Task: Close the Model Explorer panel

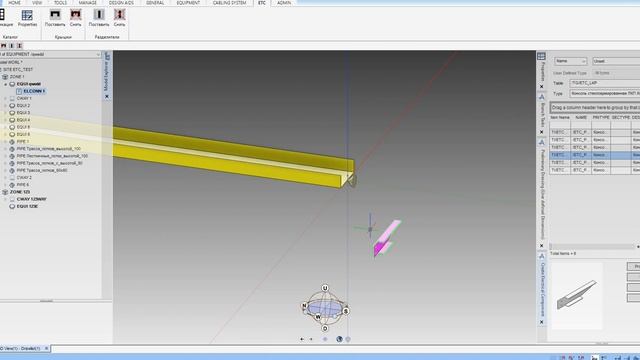Action: [107, 97]
